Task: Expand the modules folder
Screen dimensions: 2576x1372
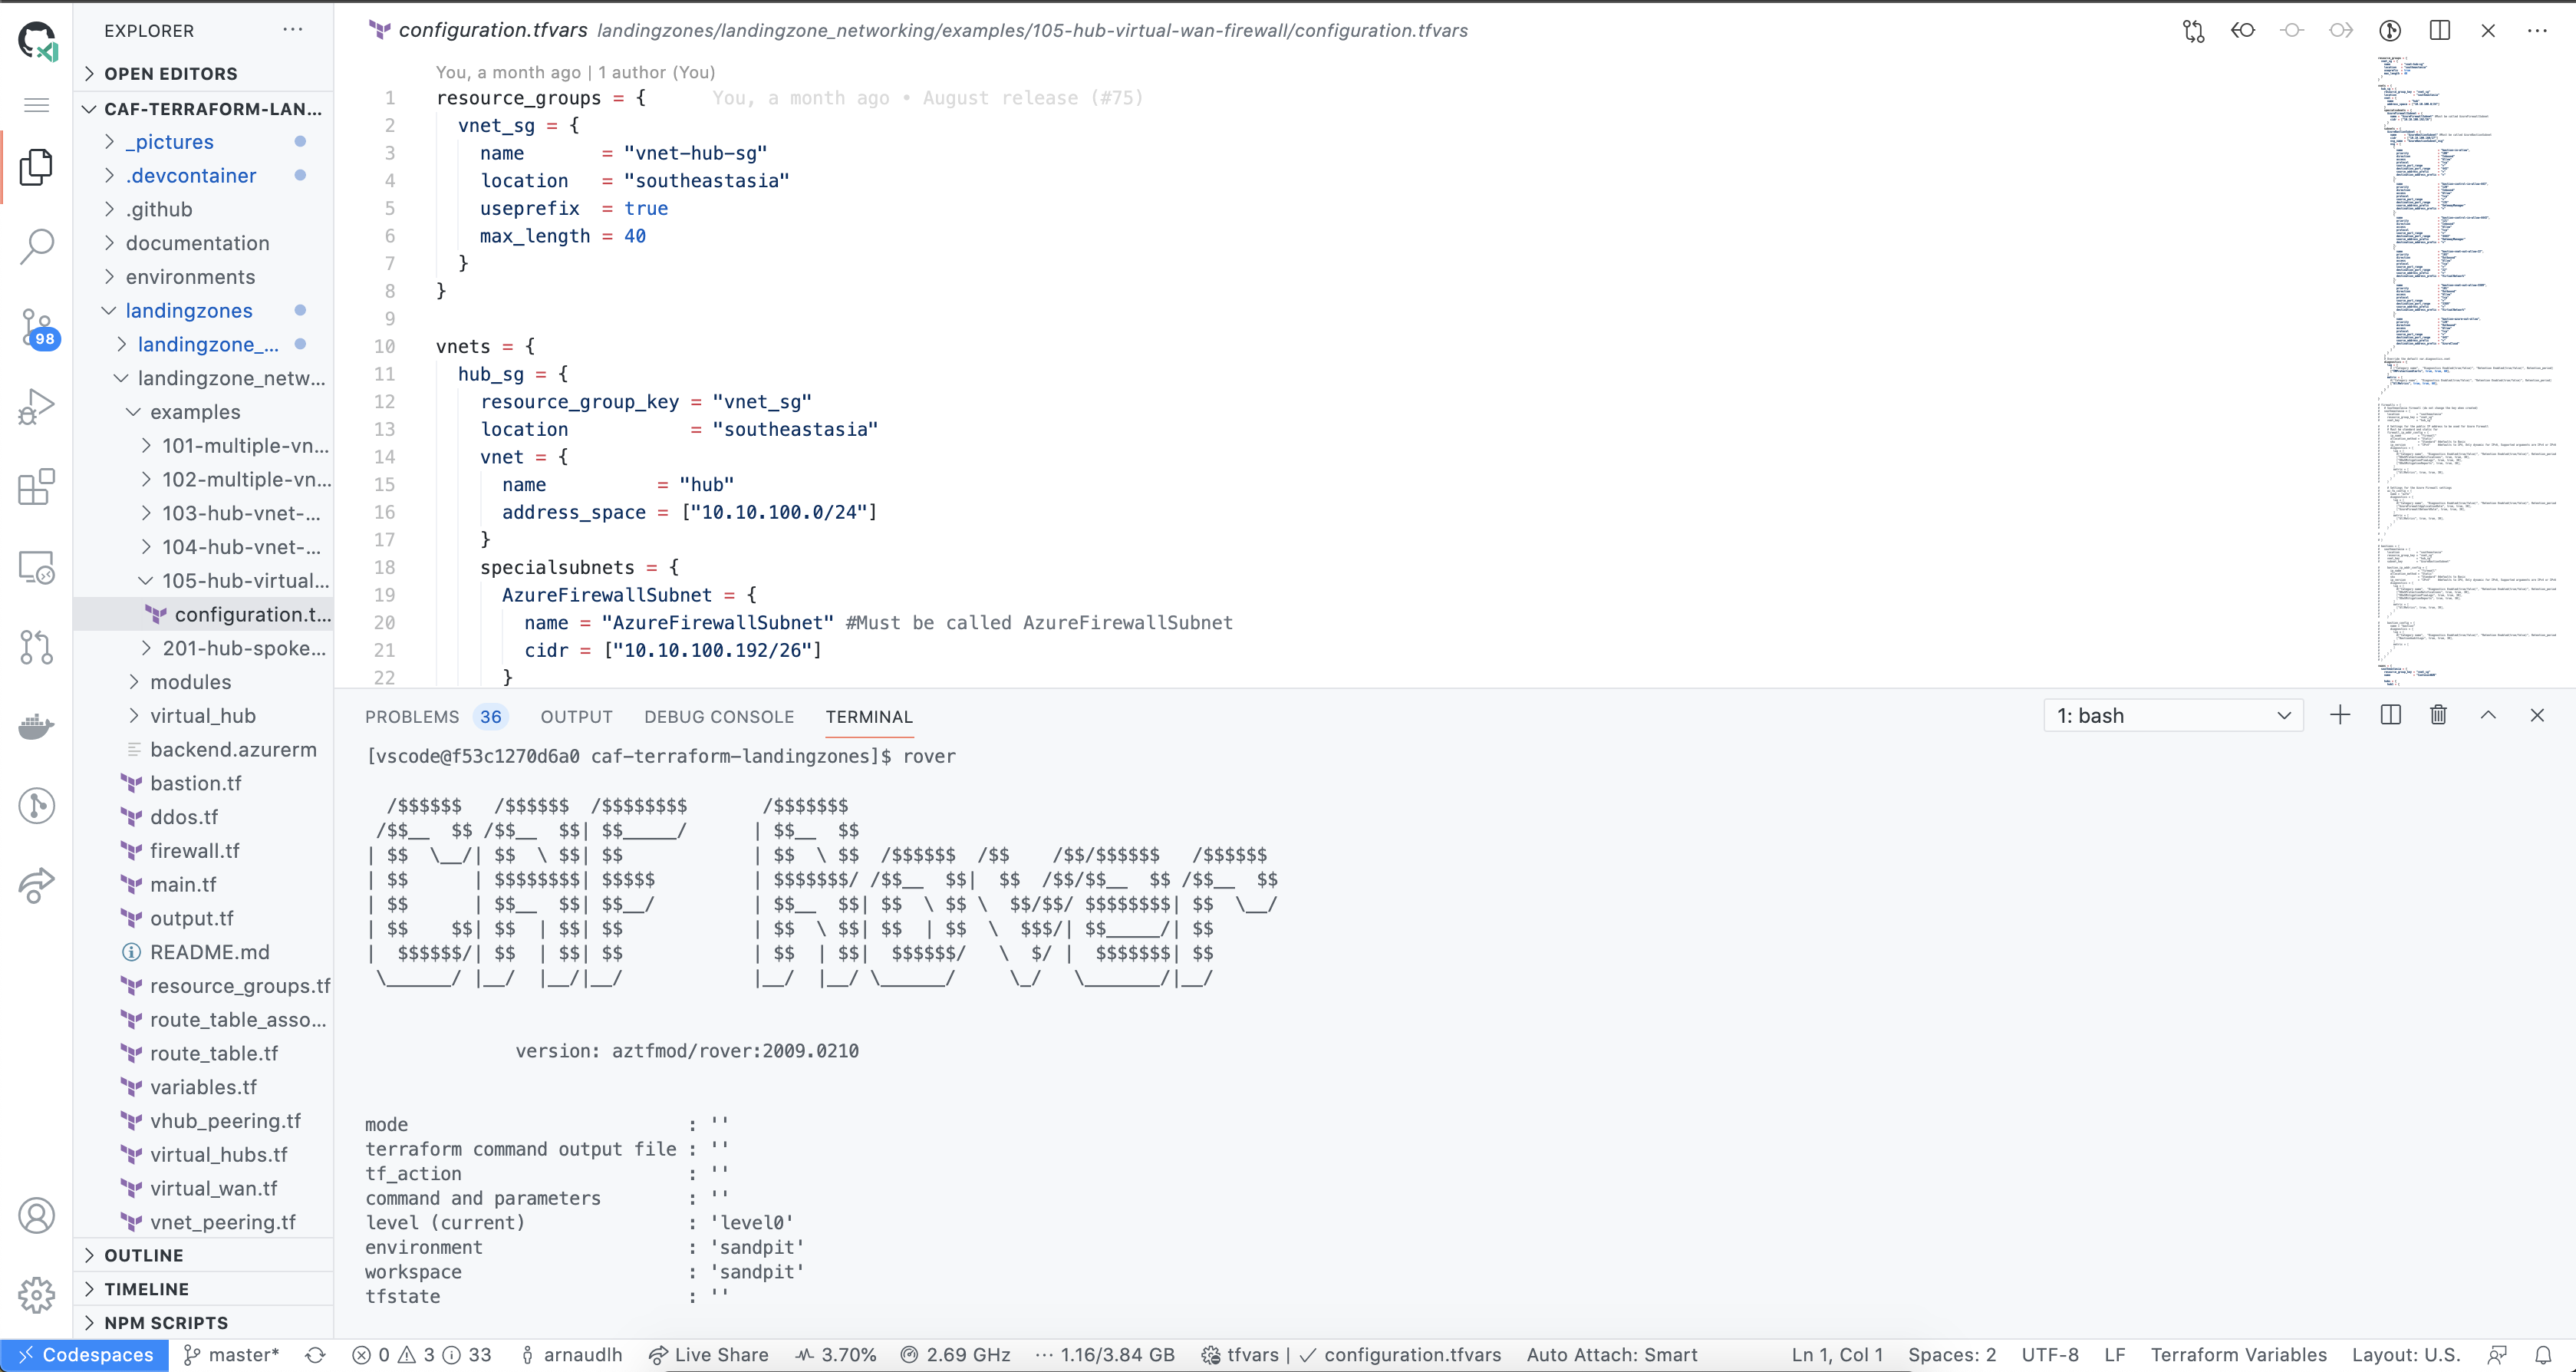Action: tap(190, 682)
